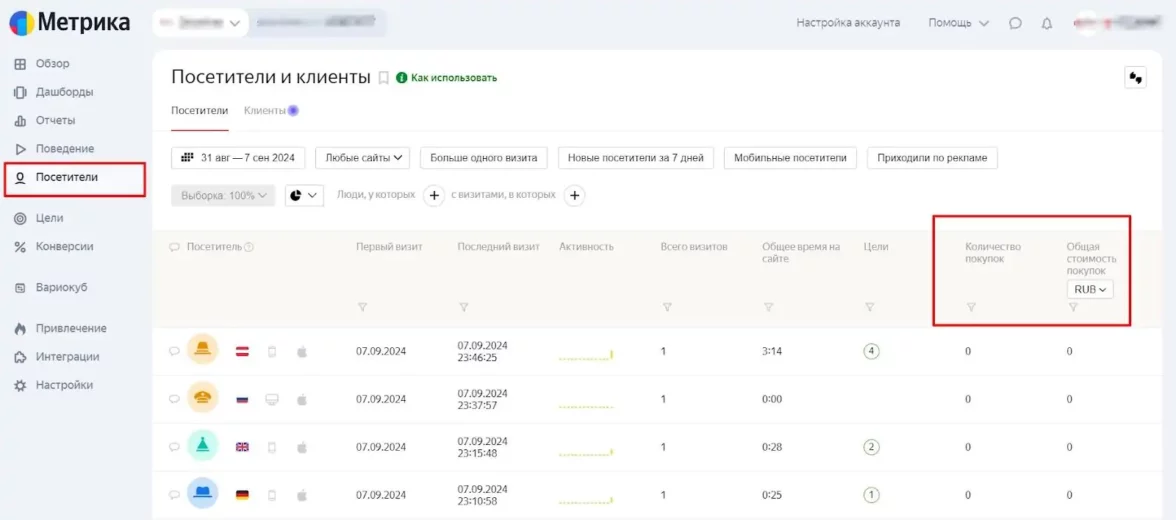1176x520 pixels.
Task: Click the bookmark icon next to page title
Action: [383, 78]
